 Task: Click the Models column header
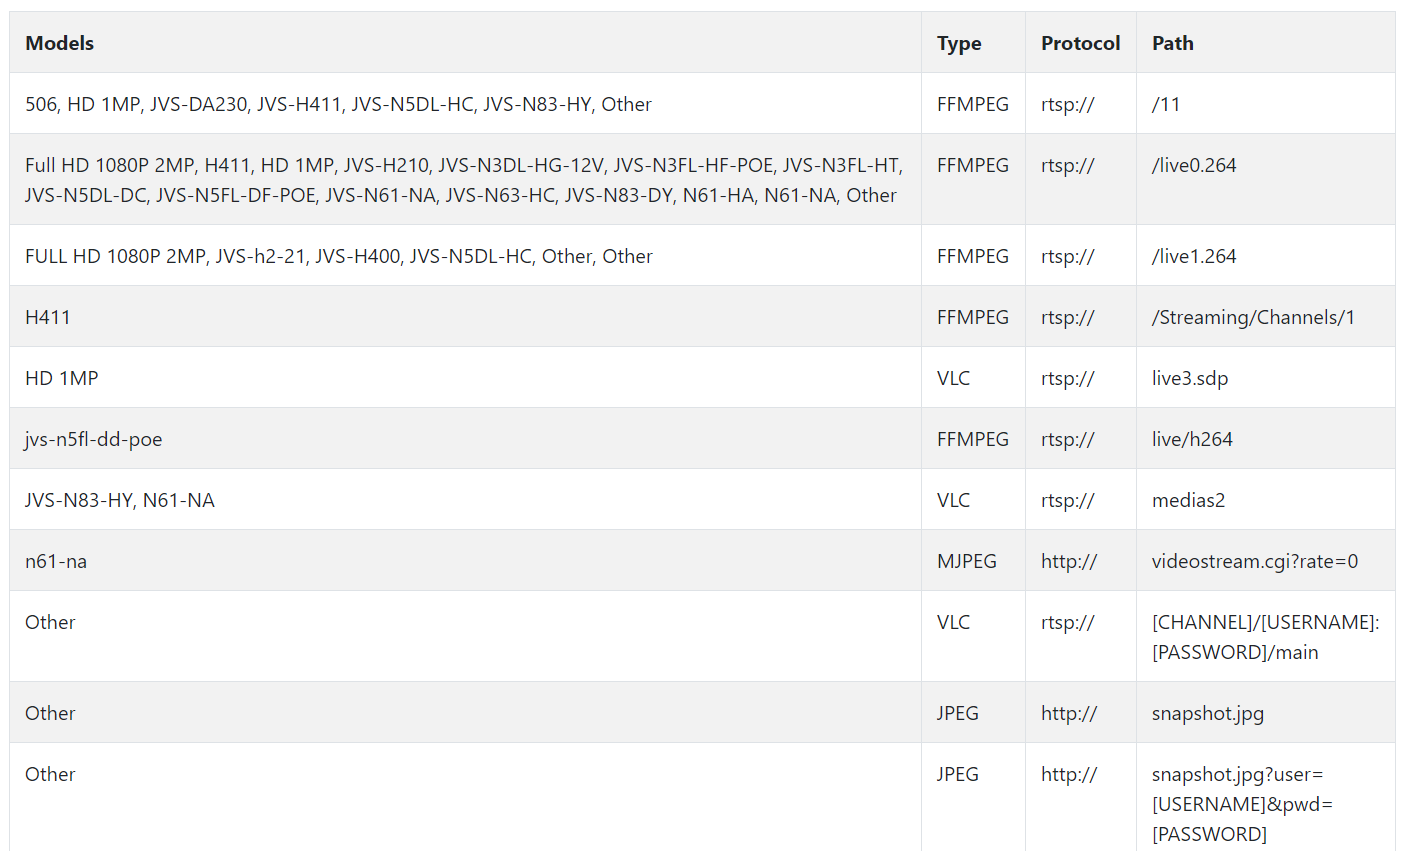coord(60,43)
